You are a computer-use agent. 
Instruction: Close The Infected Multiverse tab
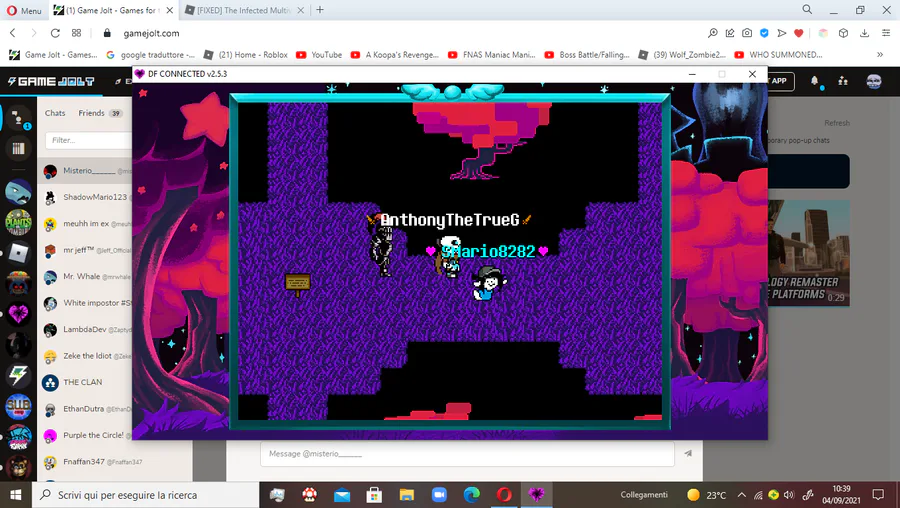(300, 10)
